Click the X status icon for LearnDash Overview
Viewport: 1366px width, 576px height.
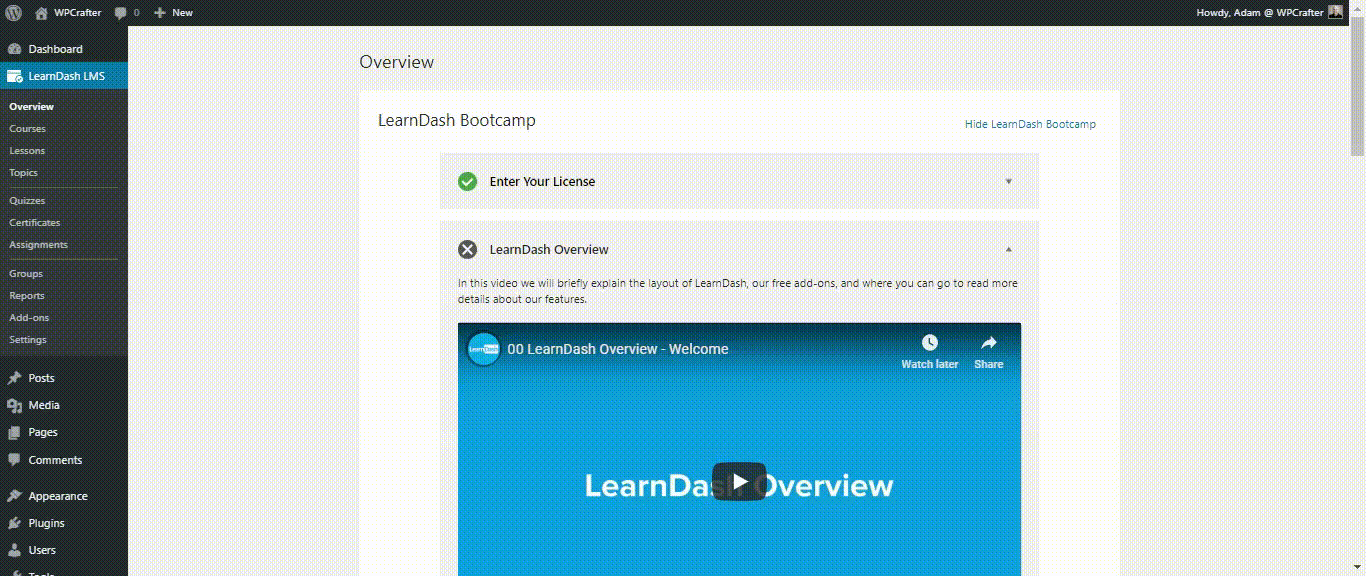tap(467, 249)
